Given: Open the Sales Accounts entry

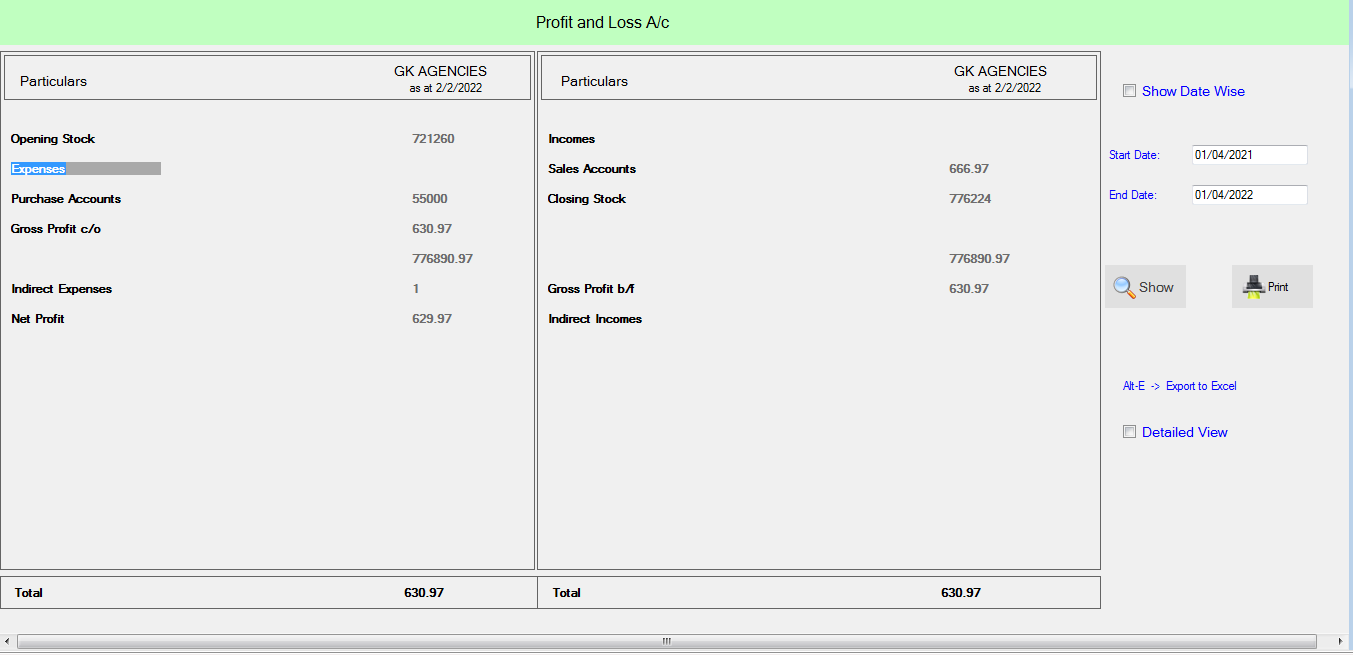Looking at the screenshot, I should coord(592,169).
